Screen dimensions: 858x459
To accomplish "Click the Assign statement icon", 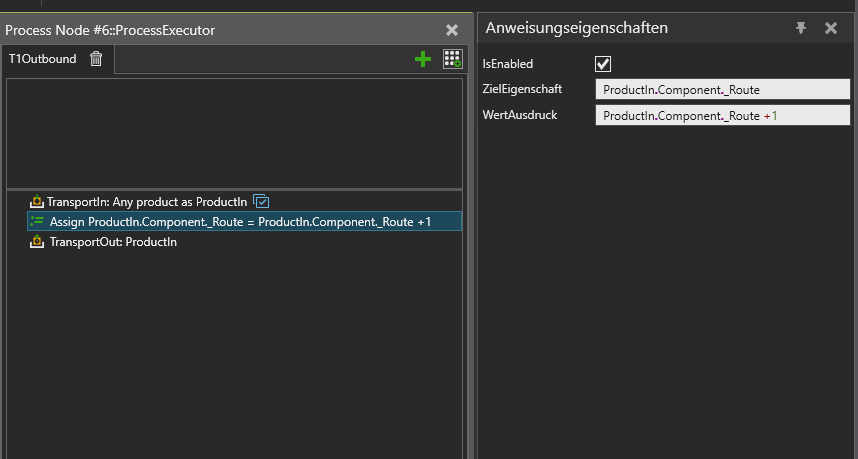I will (37, 222).
